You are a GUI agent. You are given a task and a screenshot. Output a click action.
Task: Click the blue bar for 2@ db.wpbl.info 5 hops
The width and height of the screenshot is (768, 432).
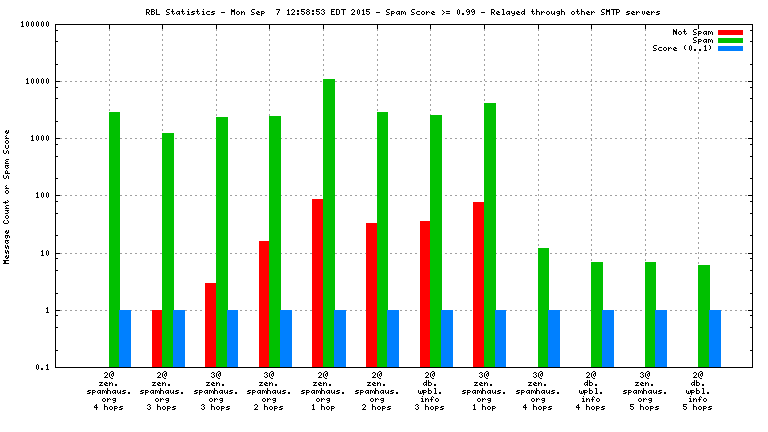click(715, 339)
